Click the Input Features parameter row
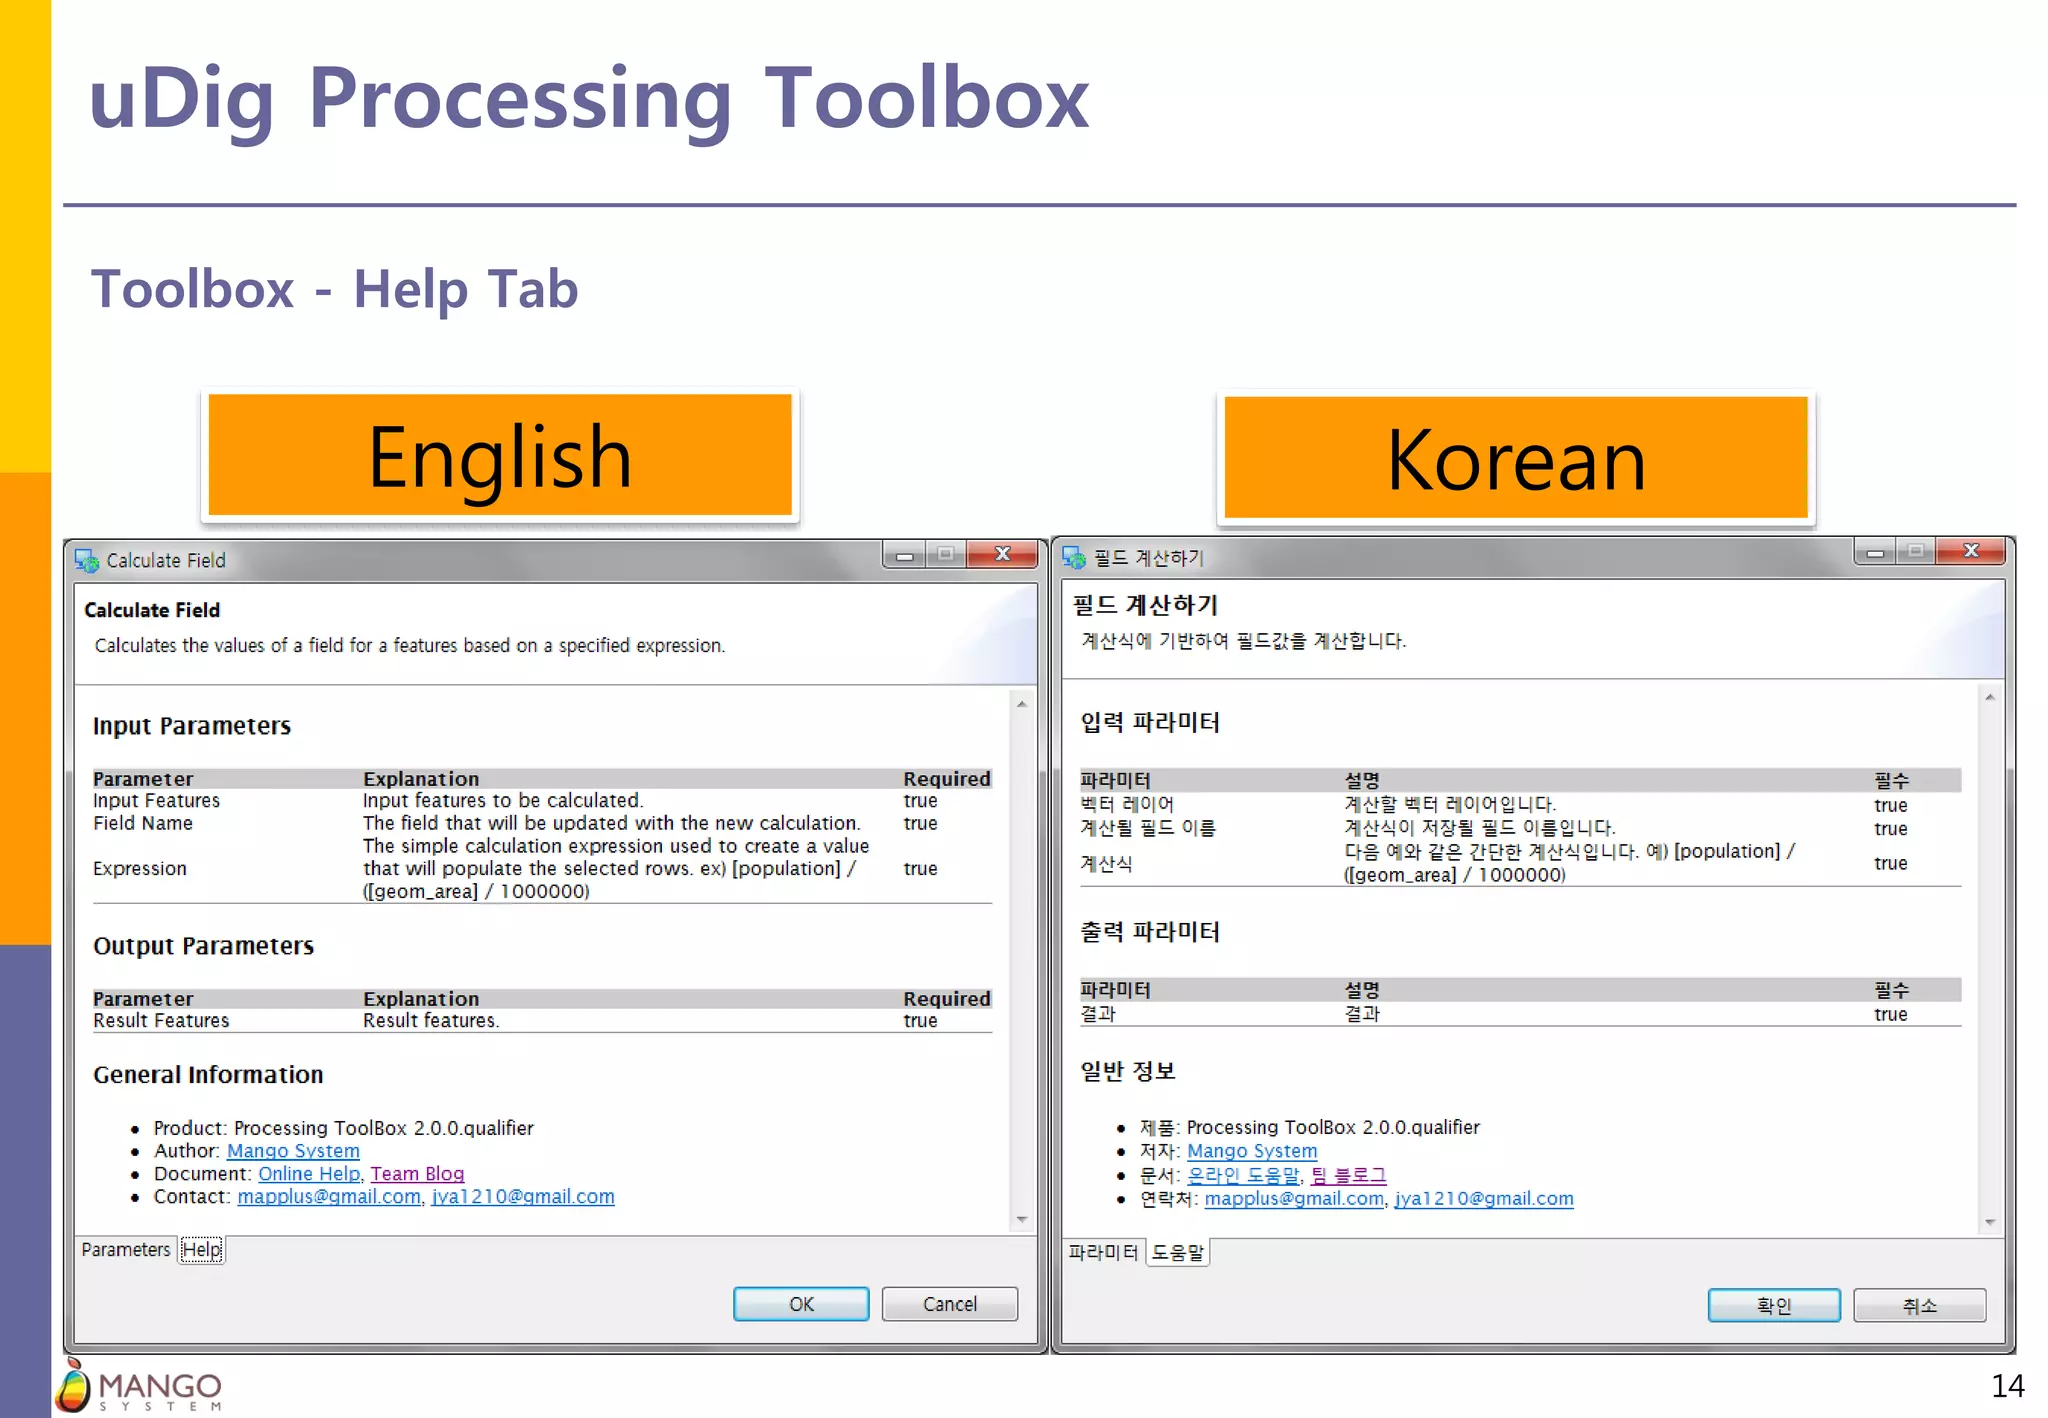This screenshot has height=1418, width=2048. 542,801
